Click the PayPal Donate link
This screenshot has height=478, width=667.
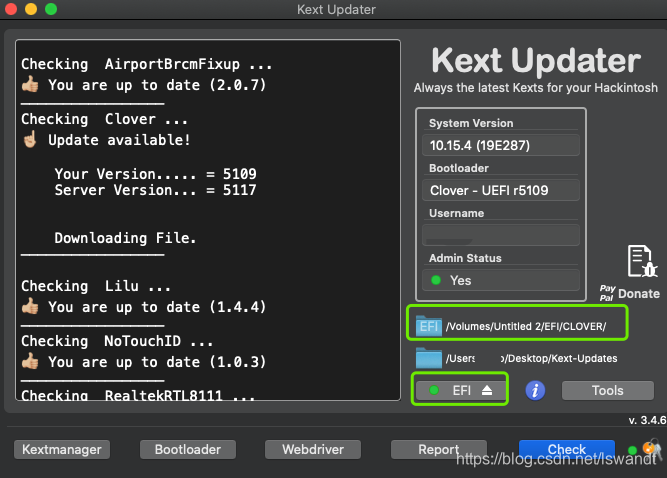(630, 293)
